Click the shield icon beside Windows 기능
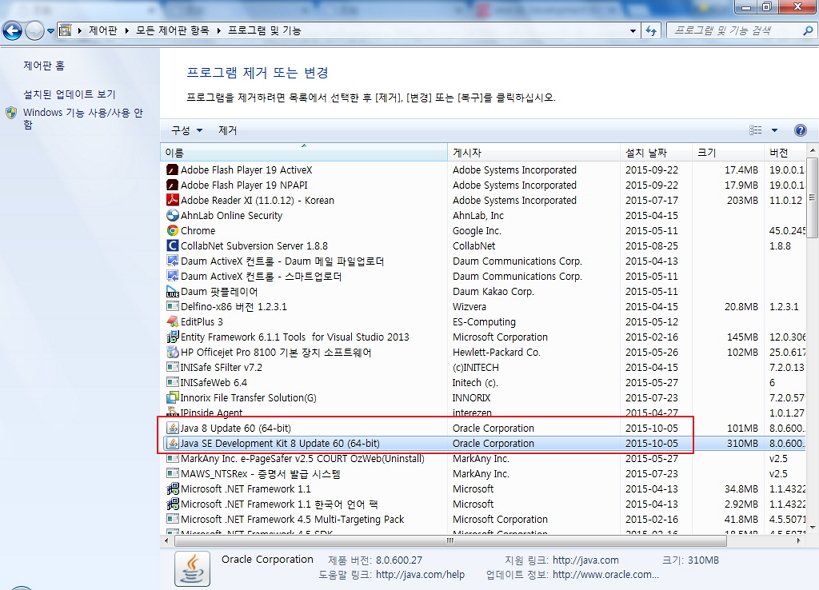819x590 pixels. pyautogui.click(x=11, y=113)
